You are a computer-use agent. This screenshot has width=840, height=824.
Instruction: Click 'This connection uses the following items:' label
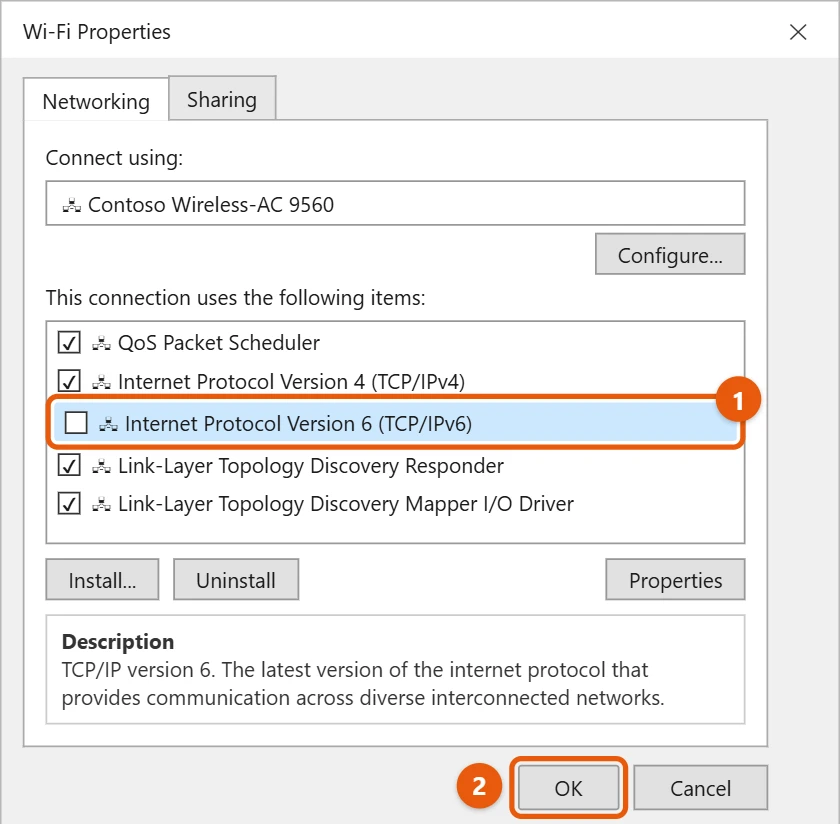point(235,298)
